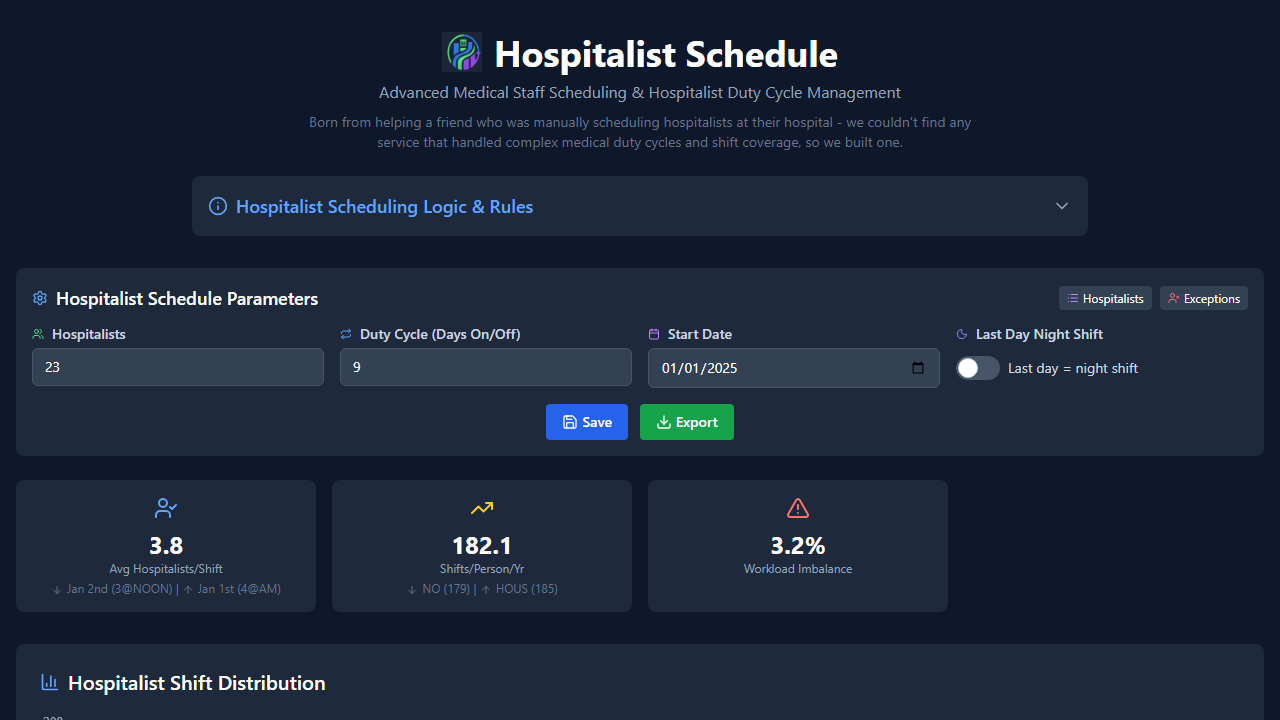
Task: Open the Hospitalists list button
Action: pyautogui.click(x=1105, y=298)
